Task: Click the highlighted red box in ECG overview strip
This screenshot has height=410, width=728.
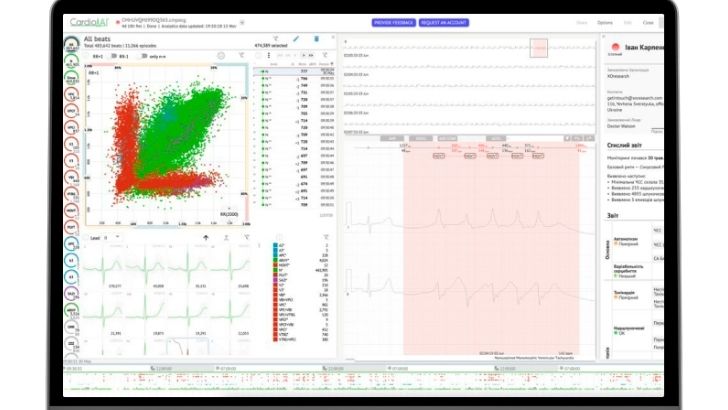Action: [x=540, y=47]
